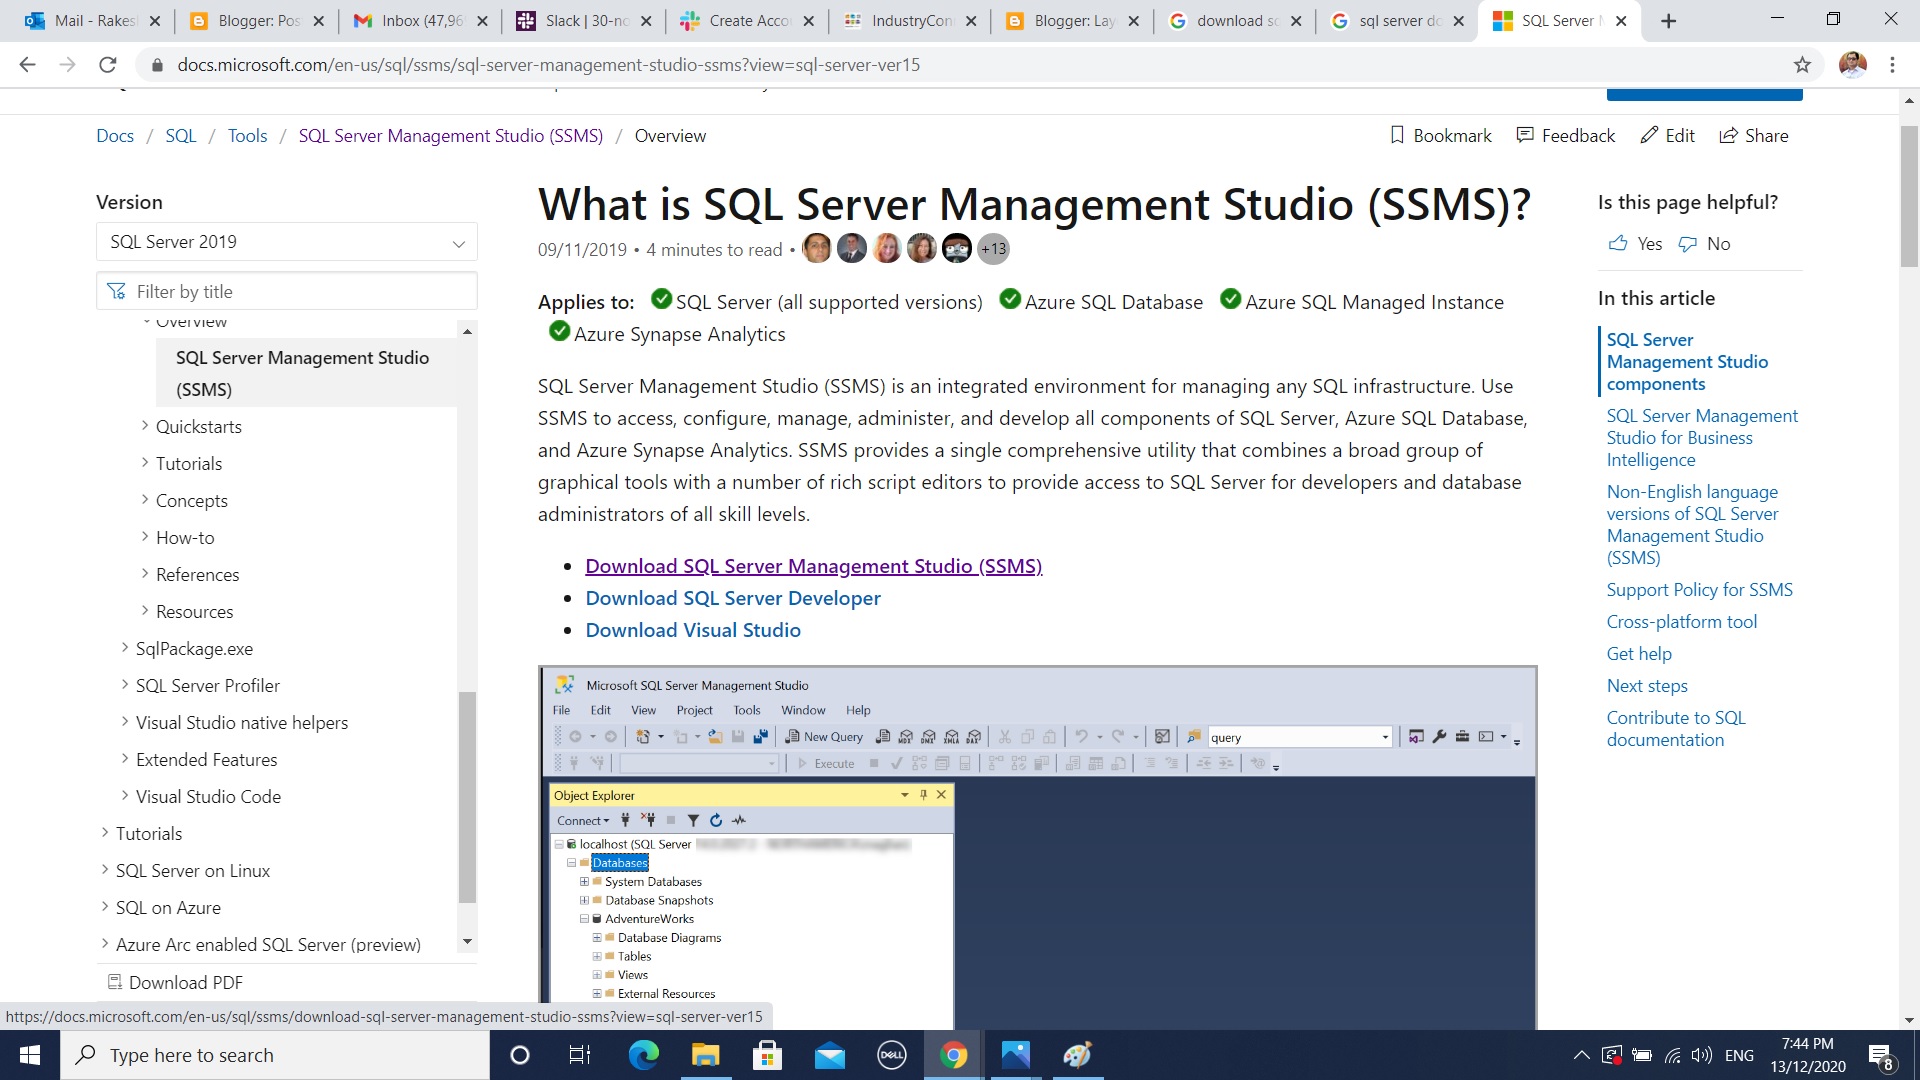The image size is (1920, 1080).
Task: Click the Share icon on the docs page
Action: pos(1729,135)
